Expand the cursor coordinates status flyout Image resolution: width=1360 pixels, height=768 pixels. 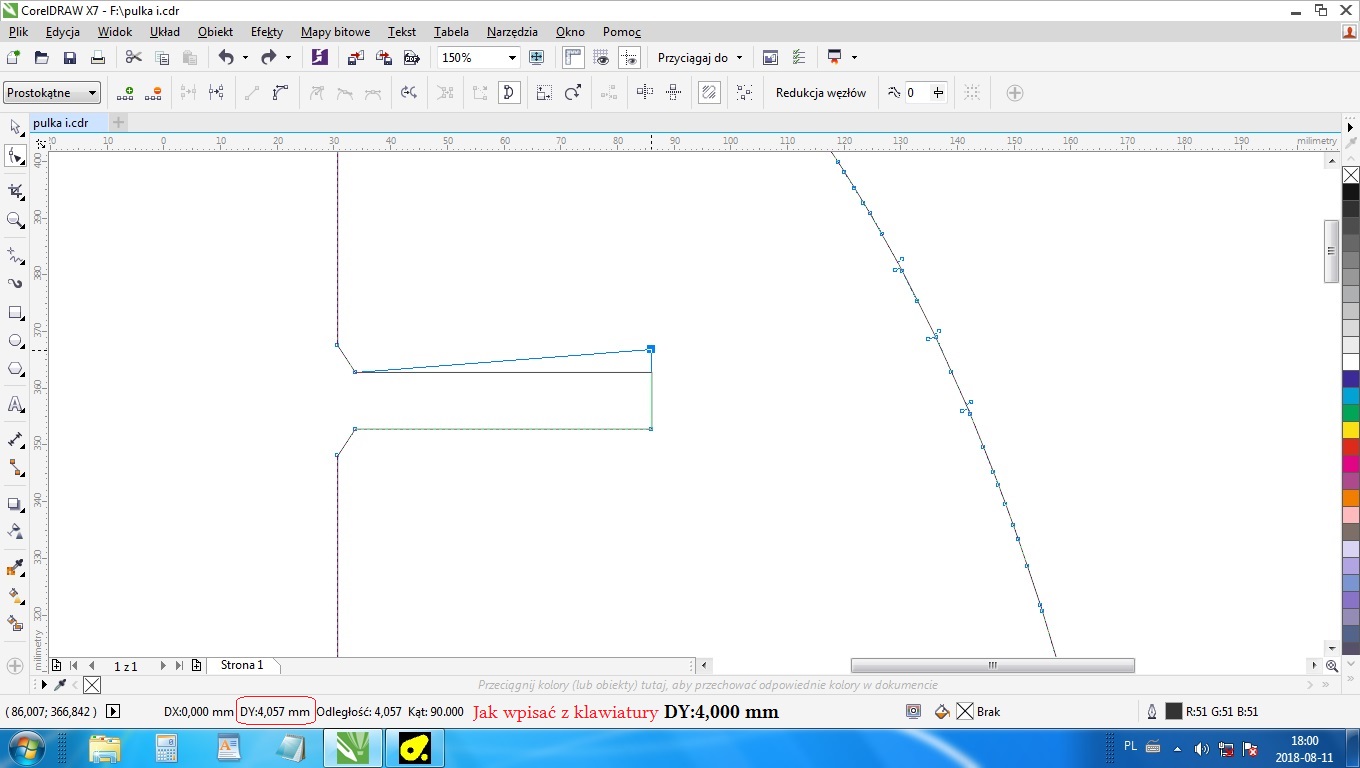[x=113, y=712]
